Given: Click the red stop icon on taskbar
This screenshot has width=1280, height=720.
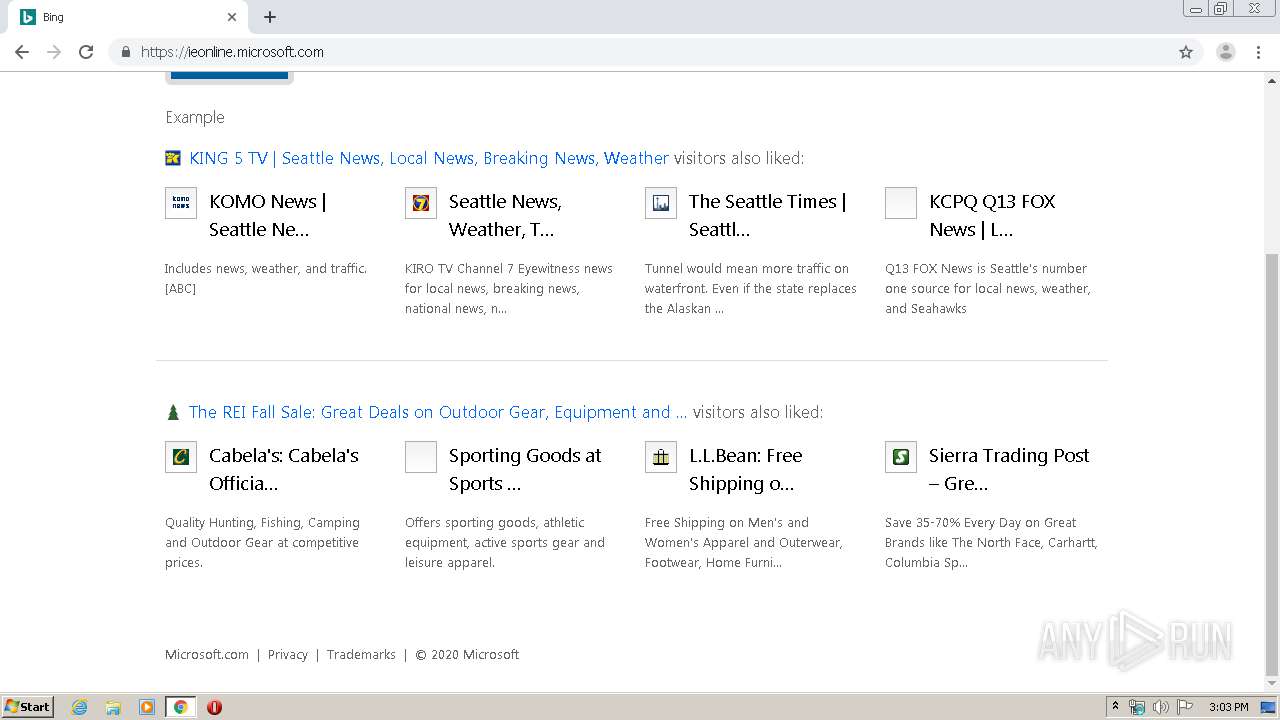Looking at the screenshot, I should coord(214,707).
